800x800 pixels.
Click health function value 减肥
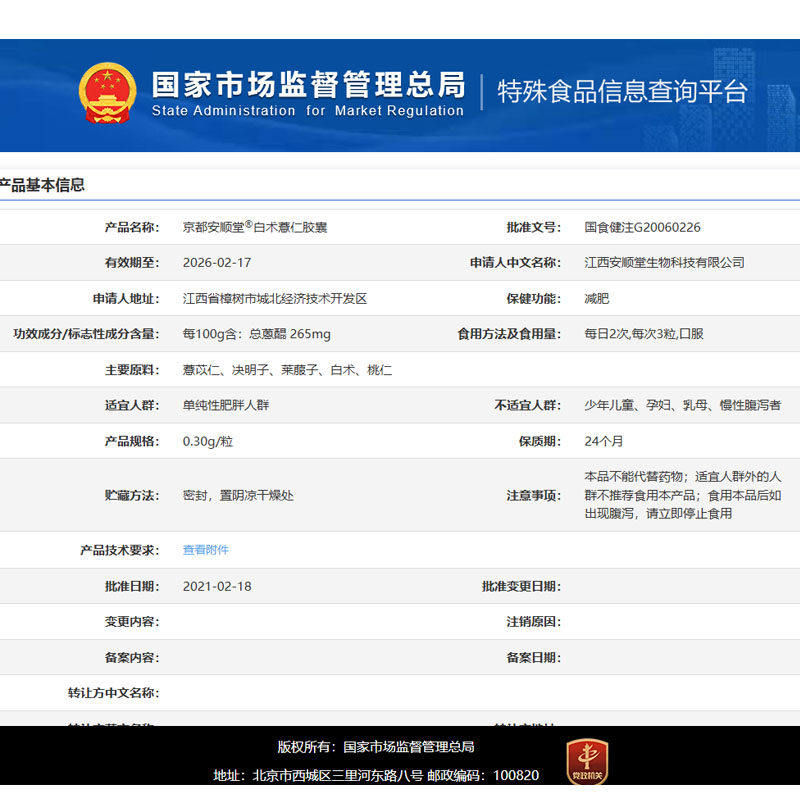click(596, 298)
